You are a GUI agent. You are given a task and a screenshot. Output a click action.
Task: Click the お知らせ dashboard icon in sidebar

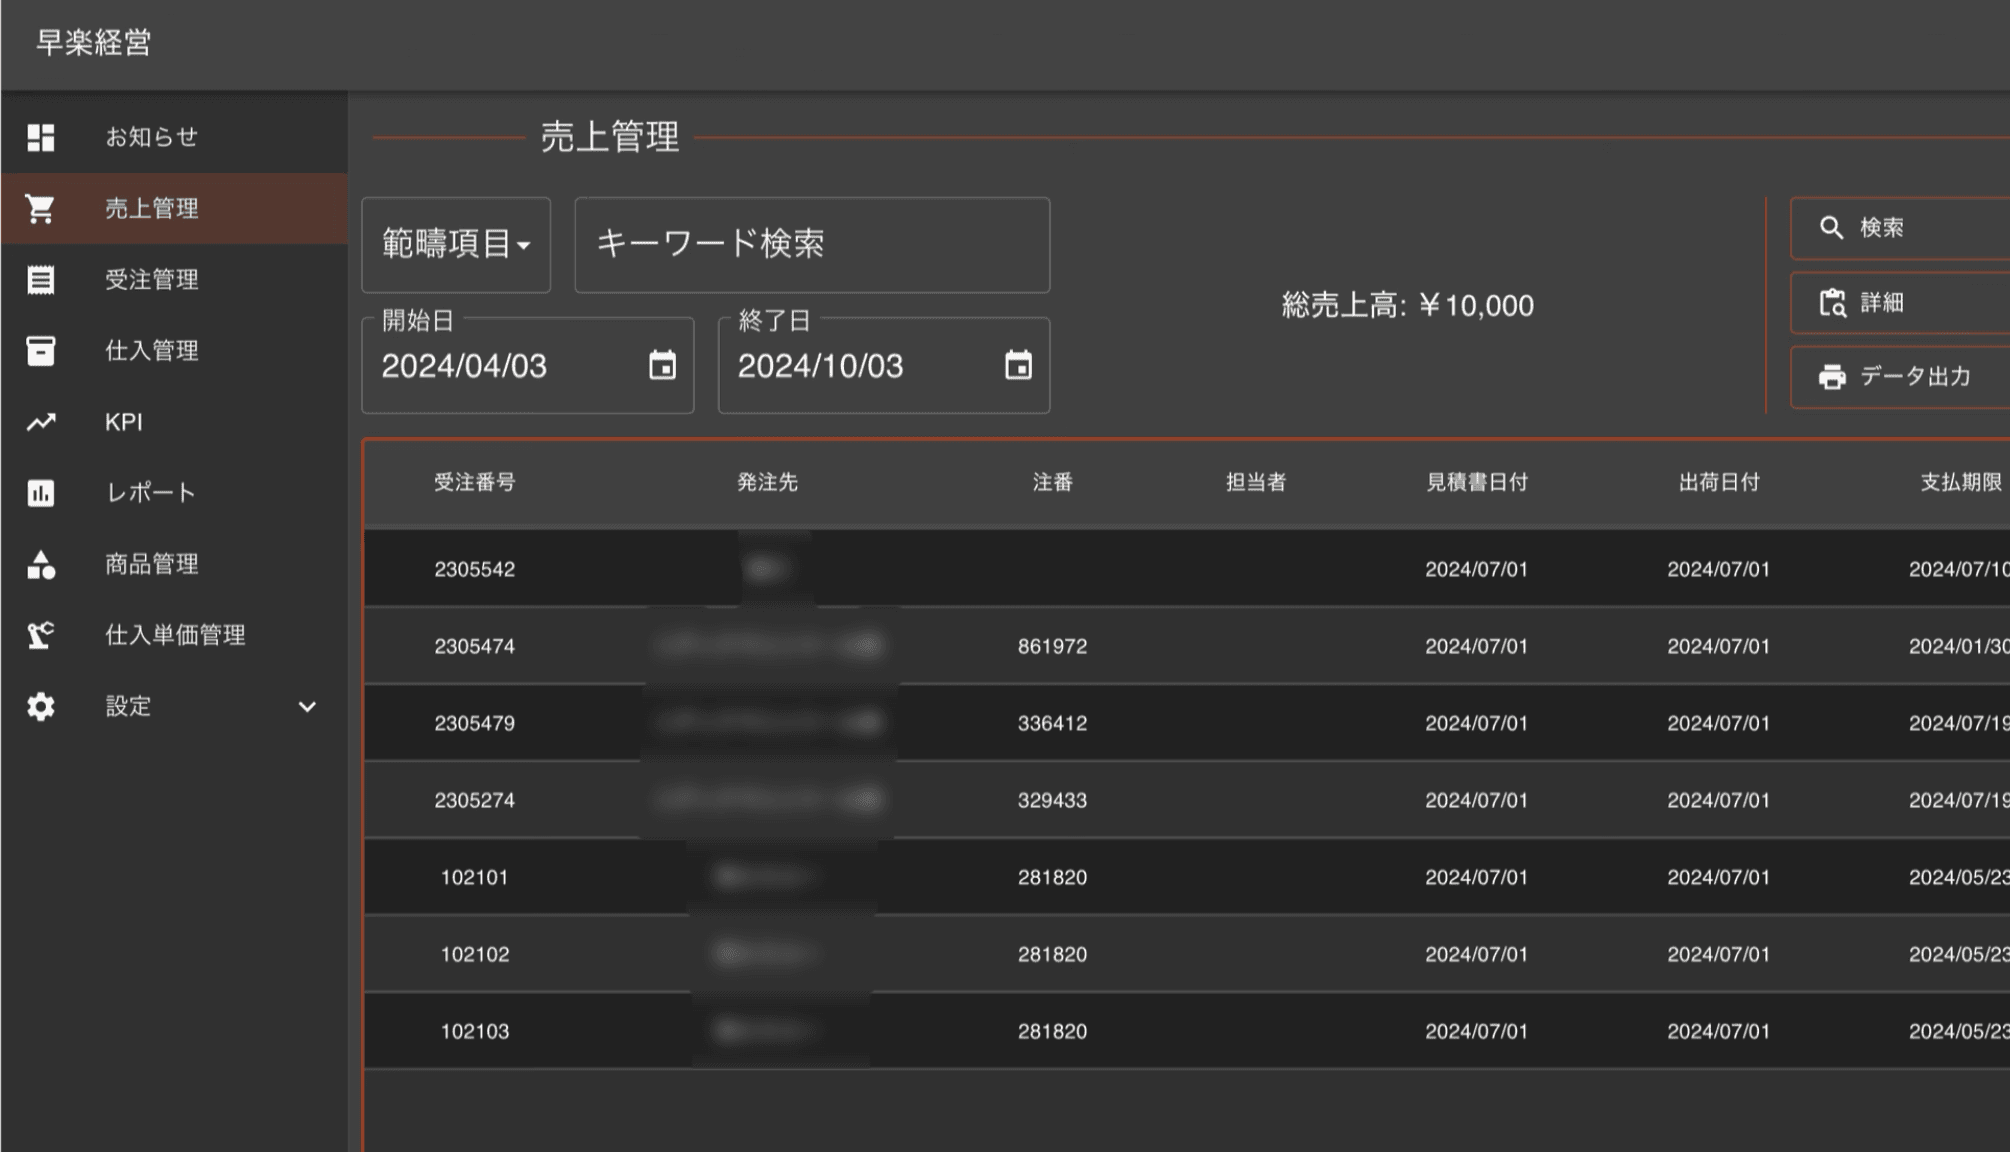click(41, 137)
